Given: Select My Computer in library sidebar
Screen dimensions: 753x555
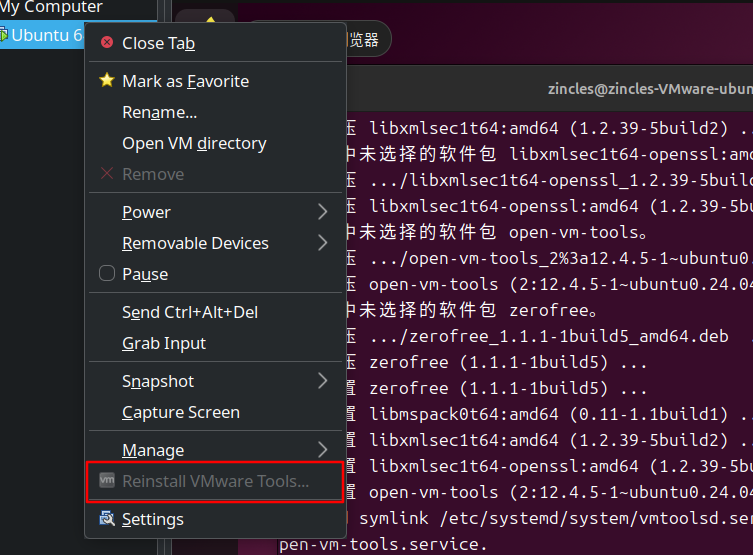Looking at the screenshot, I should point(51,7).
